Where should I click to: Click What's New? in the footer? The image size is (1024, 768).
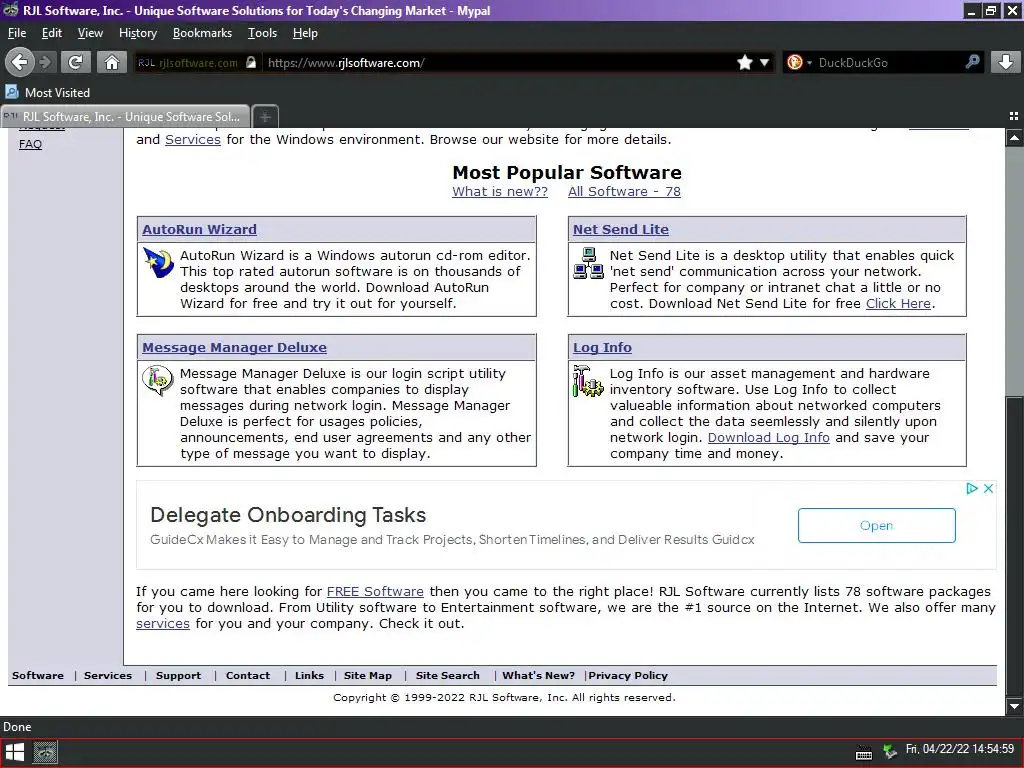click(538, 675)
